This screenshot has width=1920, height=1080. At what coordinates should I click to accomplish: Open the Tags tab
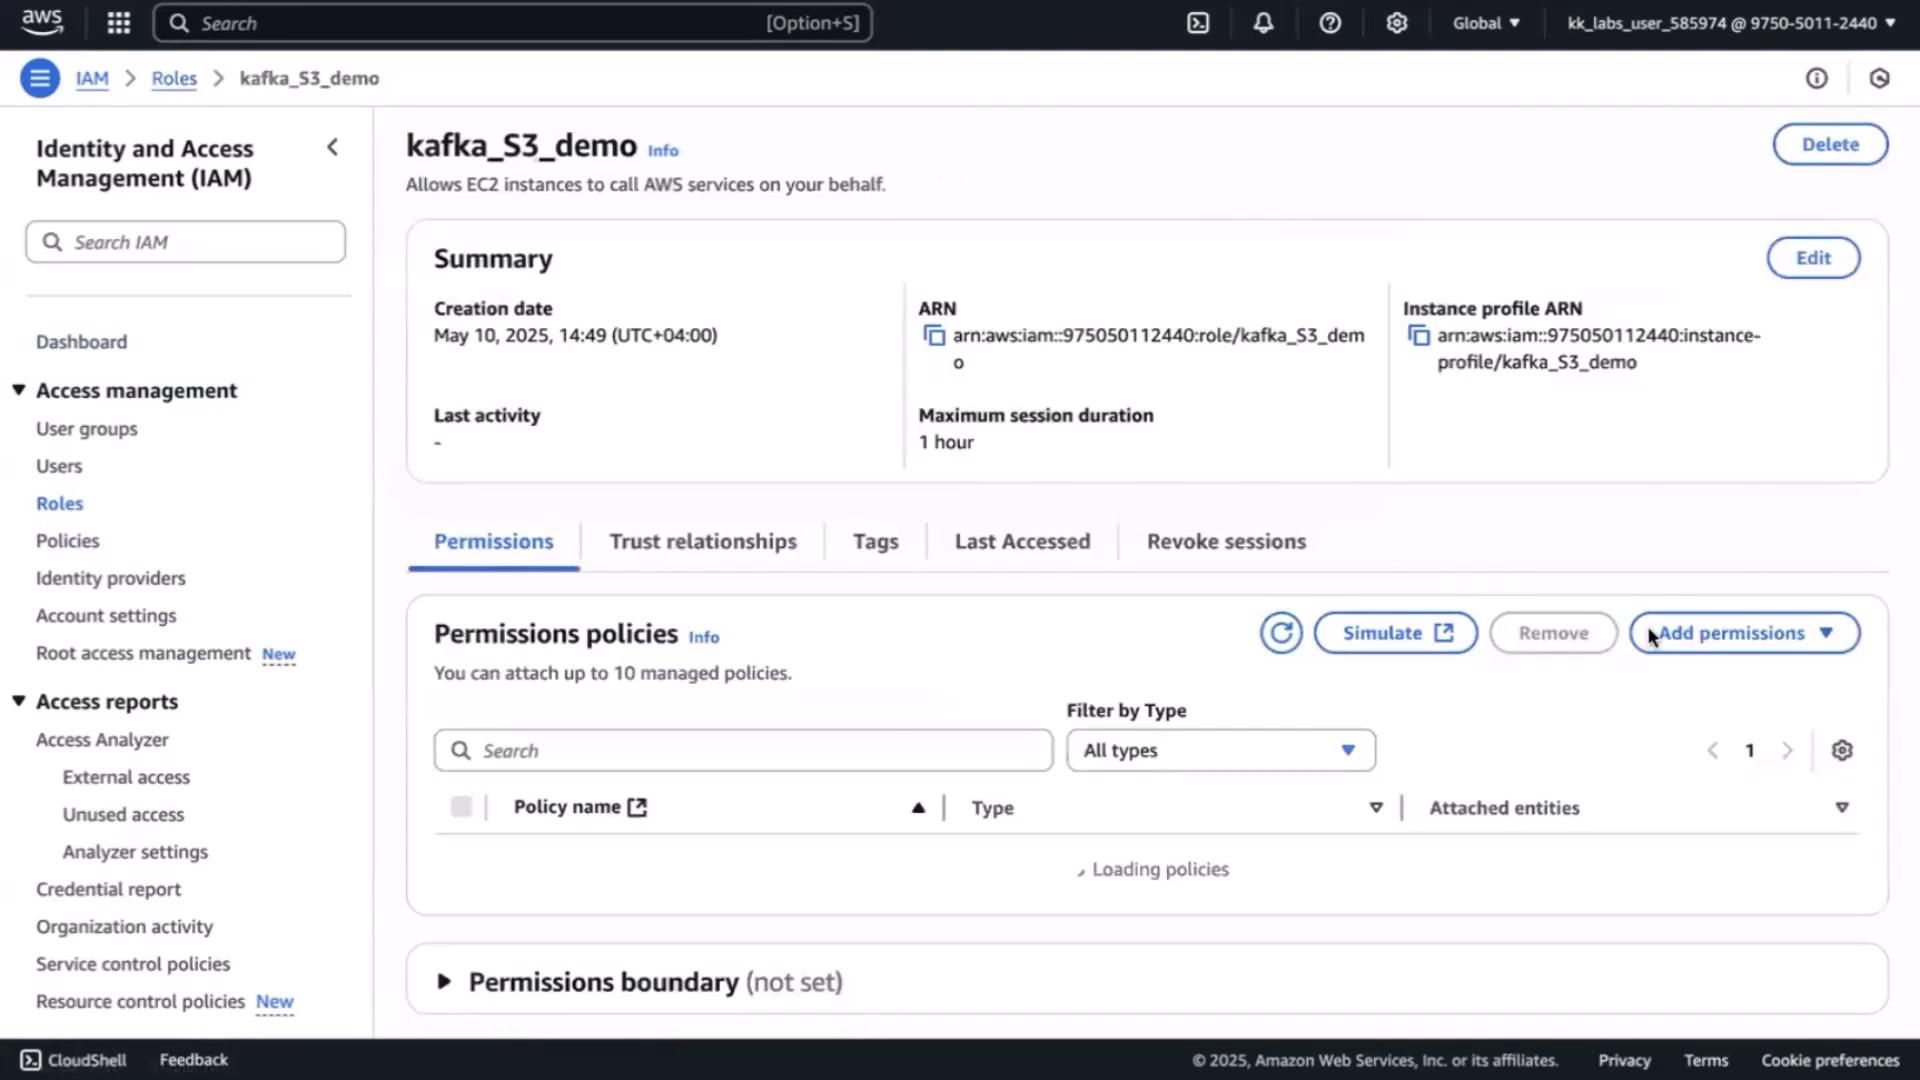876,541
